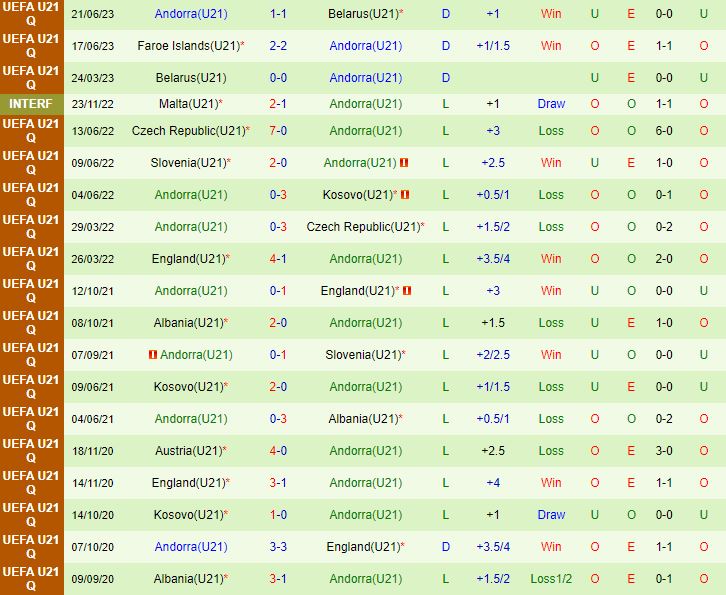
Task: Open Slovenia(U21) away team on 07/09/21
Action: point(363,355)
